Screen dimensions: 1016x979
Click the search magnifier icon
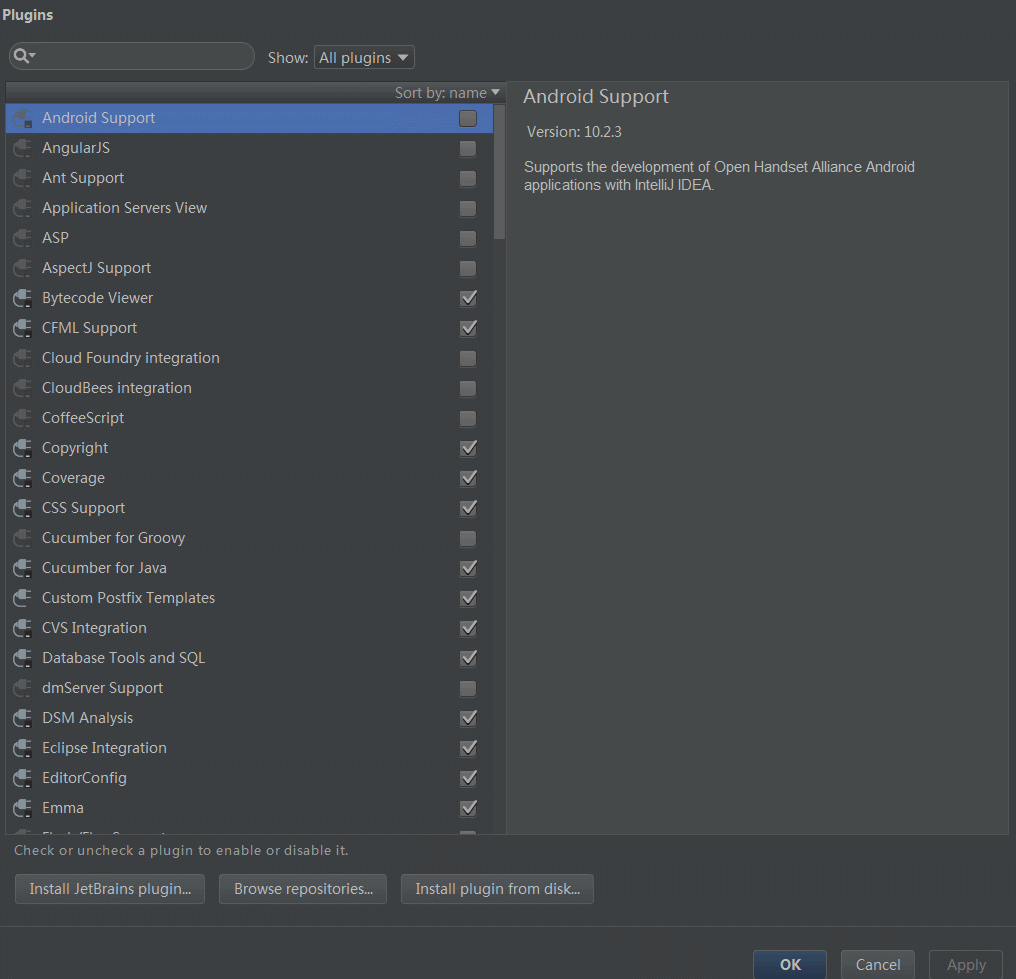[x=20, y=56]
